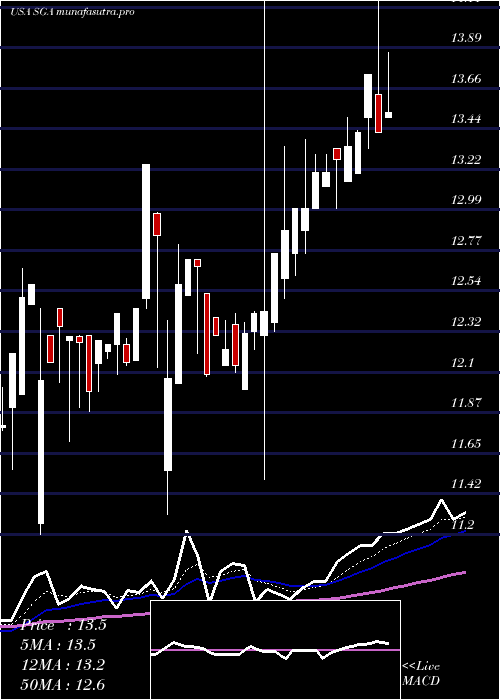Click the 12.77 price axis label
The width and height of the screenshot is (500, 700).
466,241
